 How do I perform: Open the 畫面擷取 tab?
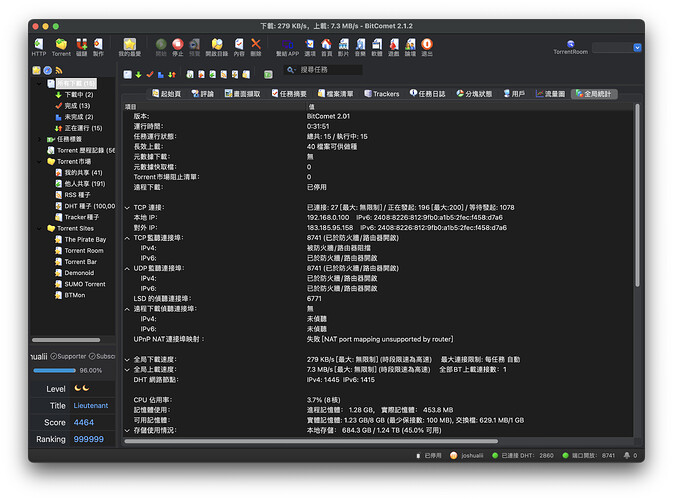243,94
